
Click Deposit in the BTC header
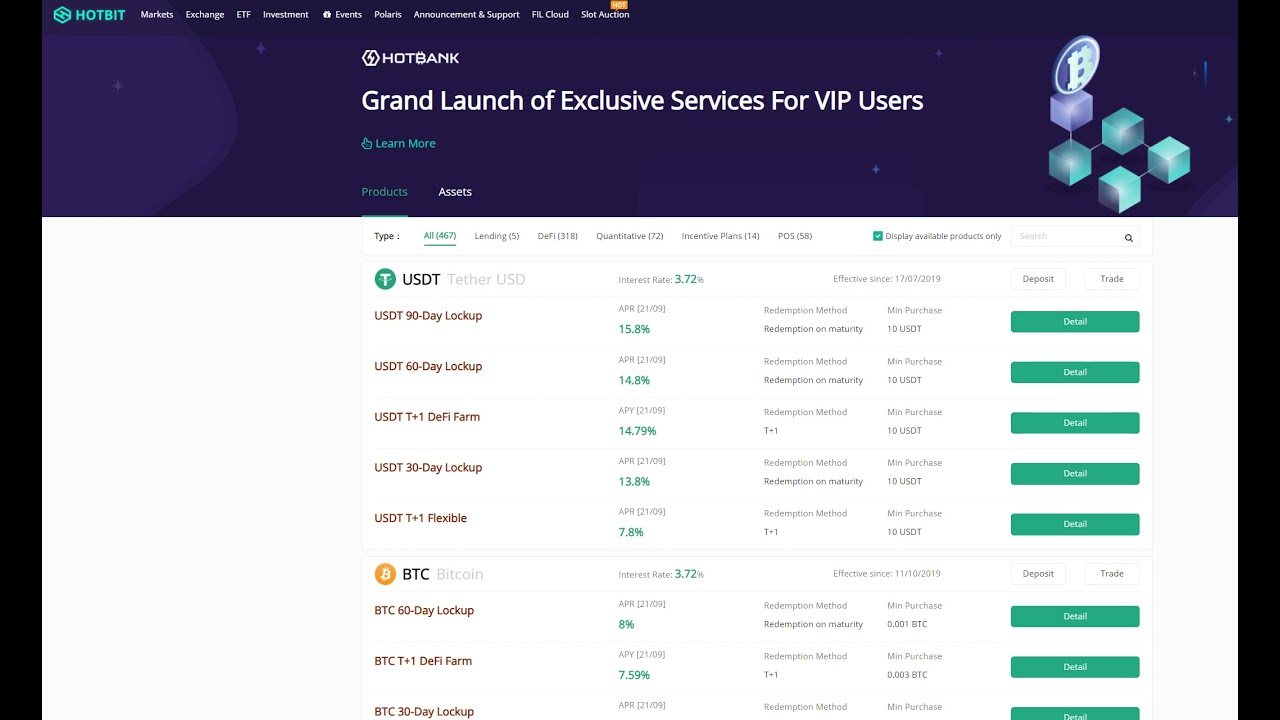(x=1038, y=574)
